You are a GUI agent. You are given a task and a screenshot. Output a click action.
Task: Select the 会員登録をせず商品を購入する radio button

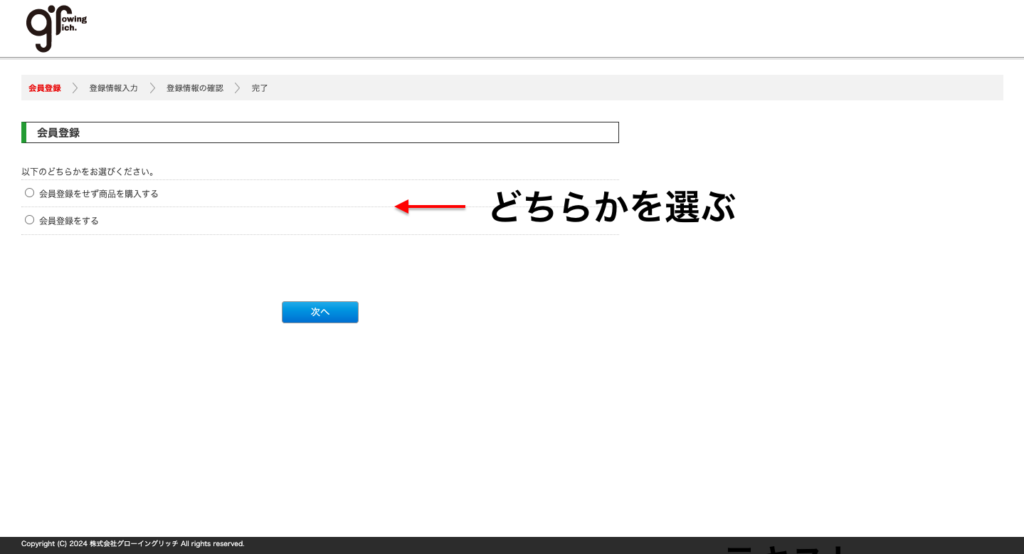pyautogui.click(x=29, y=193)
